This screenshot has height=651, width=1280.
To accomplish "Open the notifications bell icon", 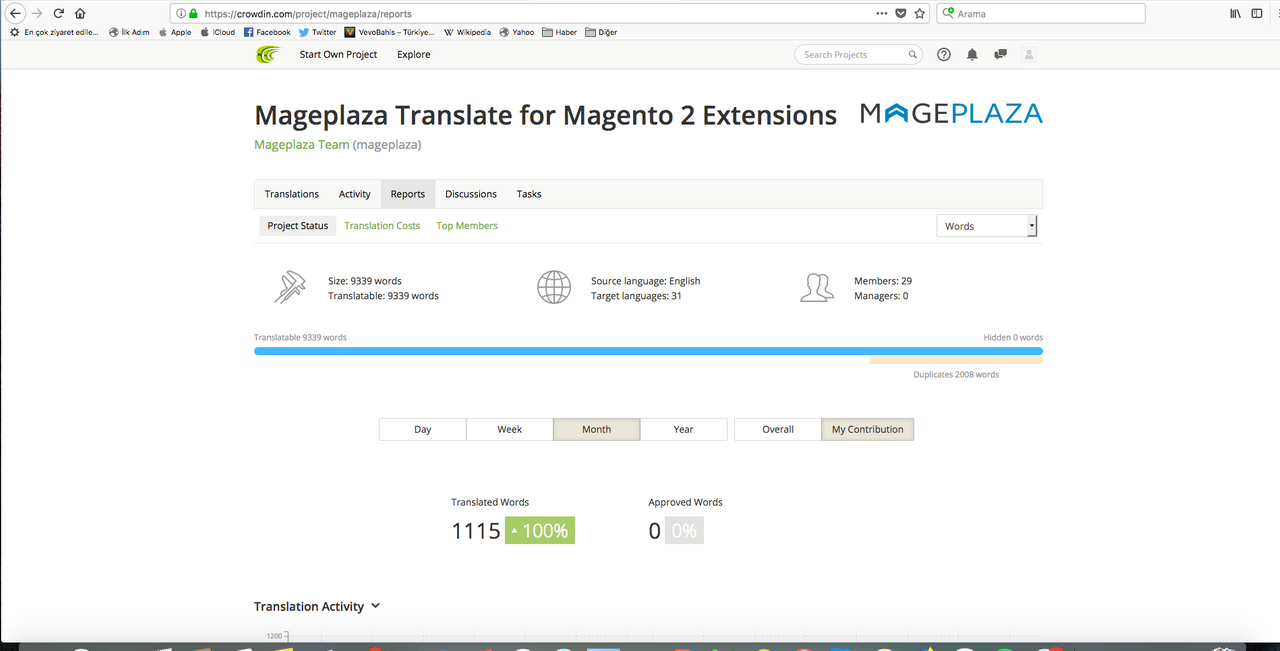I will point(972,55).
